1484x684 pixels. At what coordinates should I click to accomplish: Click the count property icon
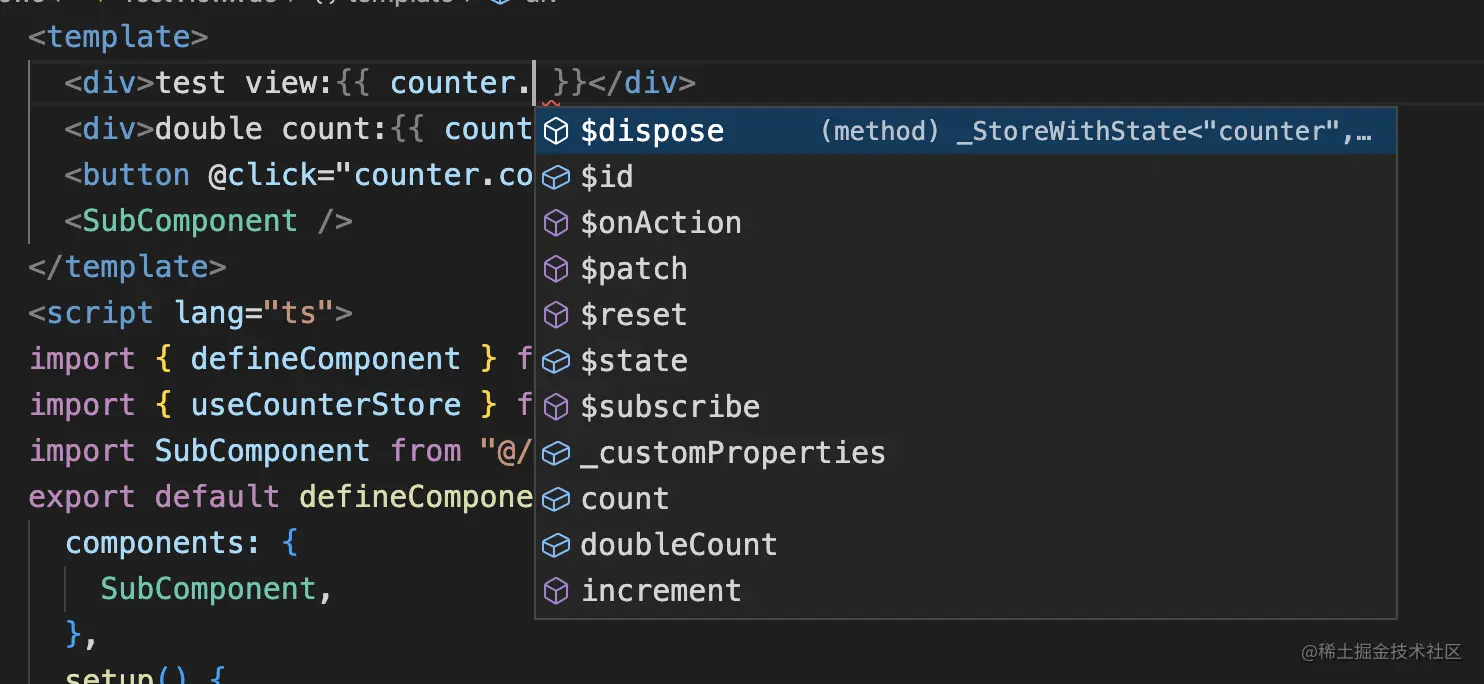click(x=556, y=499)
